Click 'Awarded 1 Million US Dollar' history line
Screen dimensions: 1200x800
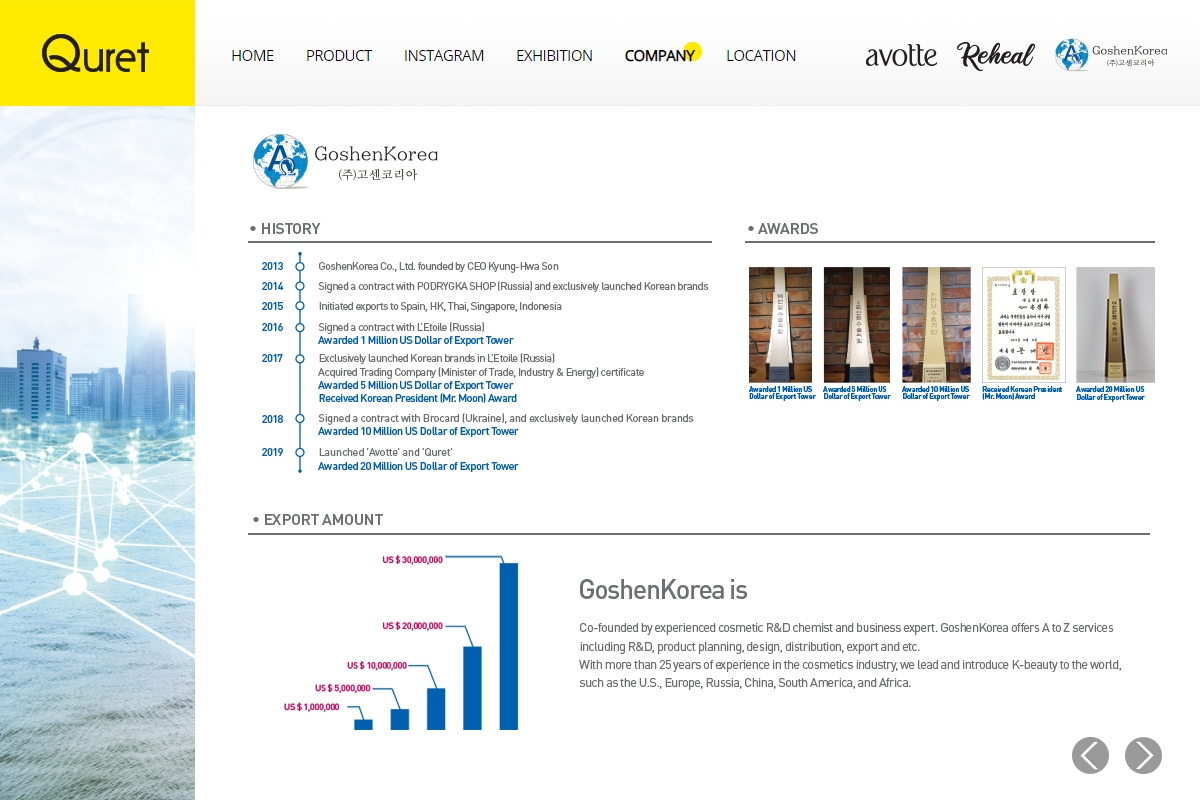click(x=415, y=341)
